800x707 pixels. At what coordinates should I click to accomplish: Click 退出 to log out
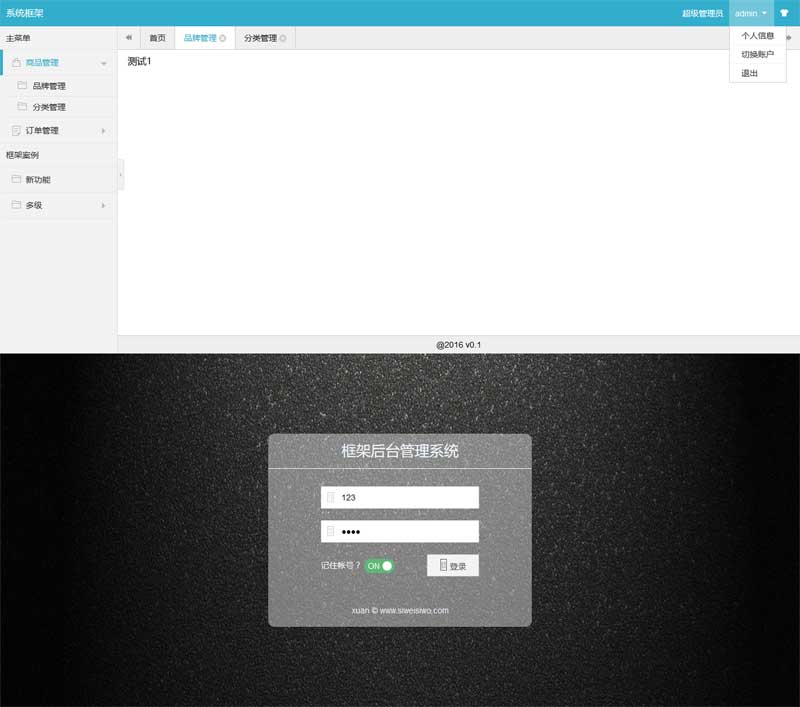coord(749,73)
